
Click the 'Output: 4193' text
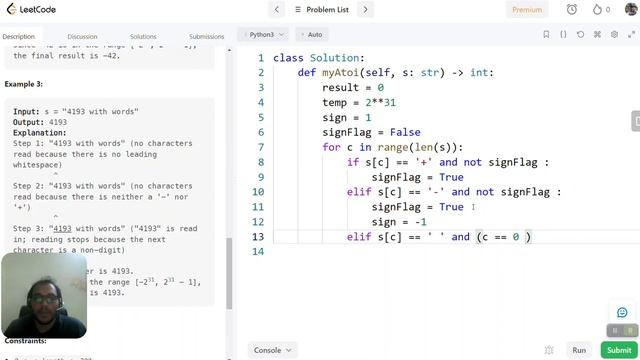point(40,122)
